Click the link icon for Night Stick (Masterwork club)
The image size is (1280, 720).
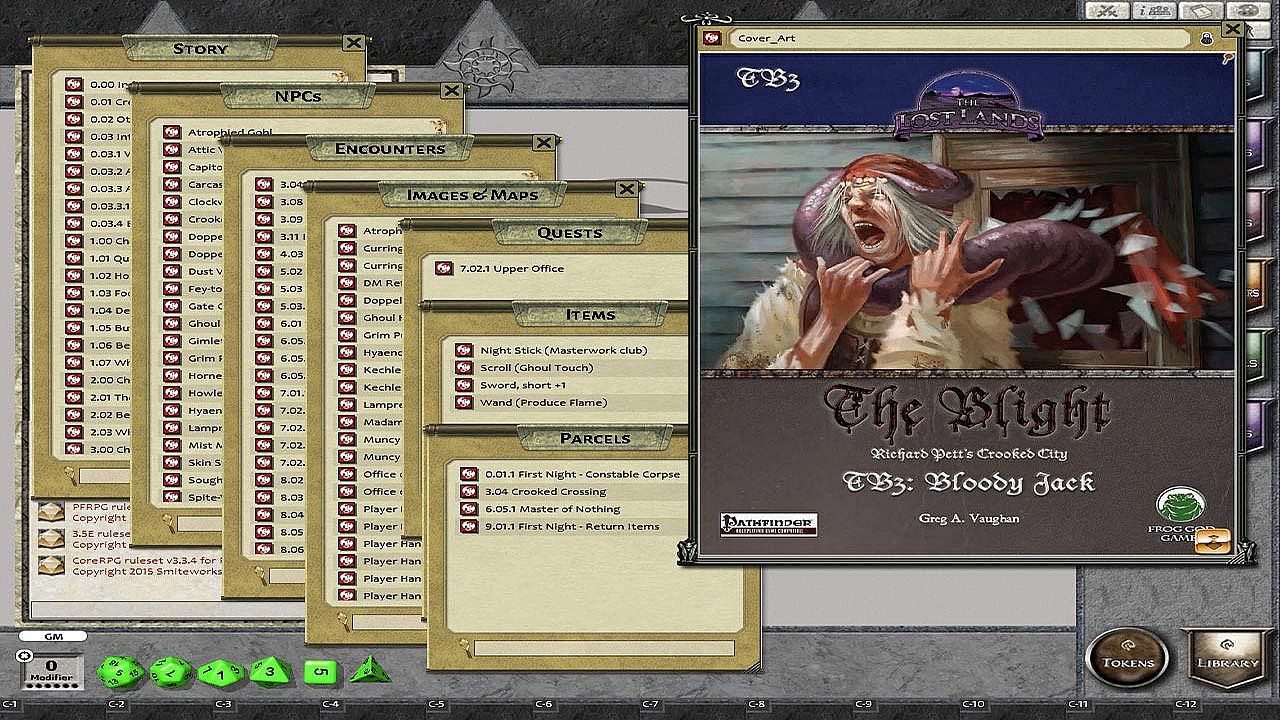coord(463,350)
